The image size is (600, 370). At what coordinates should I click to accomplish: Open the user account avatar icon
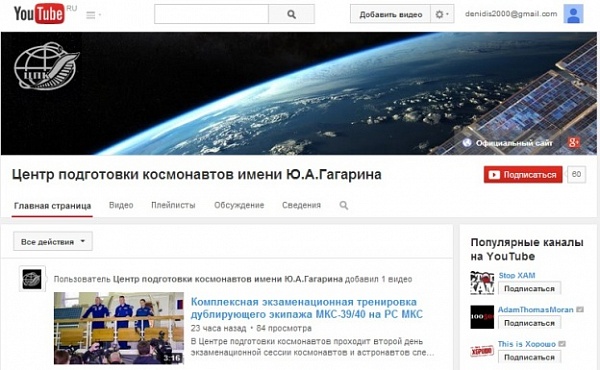tap(573, 14)
